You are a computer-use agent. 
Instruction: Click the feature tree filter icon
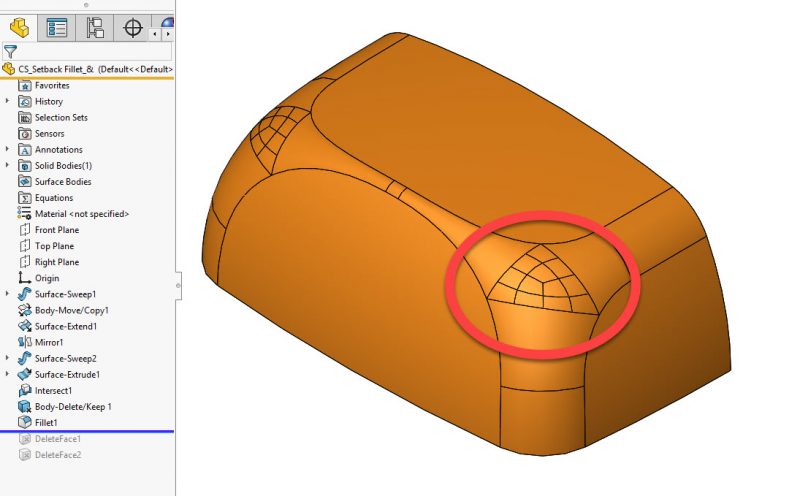coord(10,50)
